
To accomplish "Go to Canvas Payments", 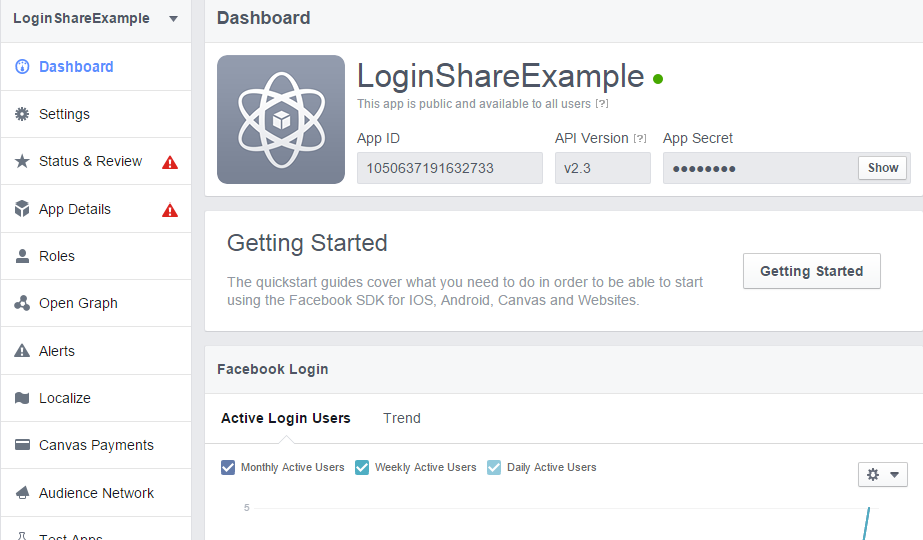I will tap(96, 445).
